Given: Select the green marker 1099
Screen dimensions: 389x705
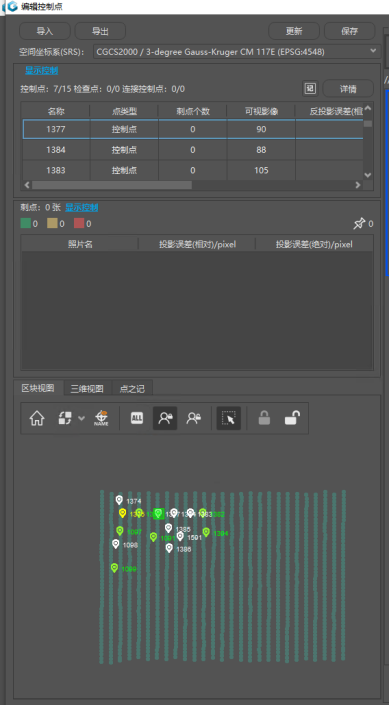Looking at the screenshot, I should (x=114, y=568).
